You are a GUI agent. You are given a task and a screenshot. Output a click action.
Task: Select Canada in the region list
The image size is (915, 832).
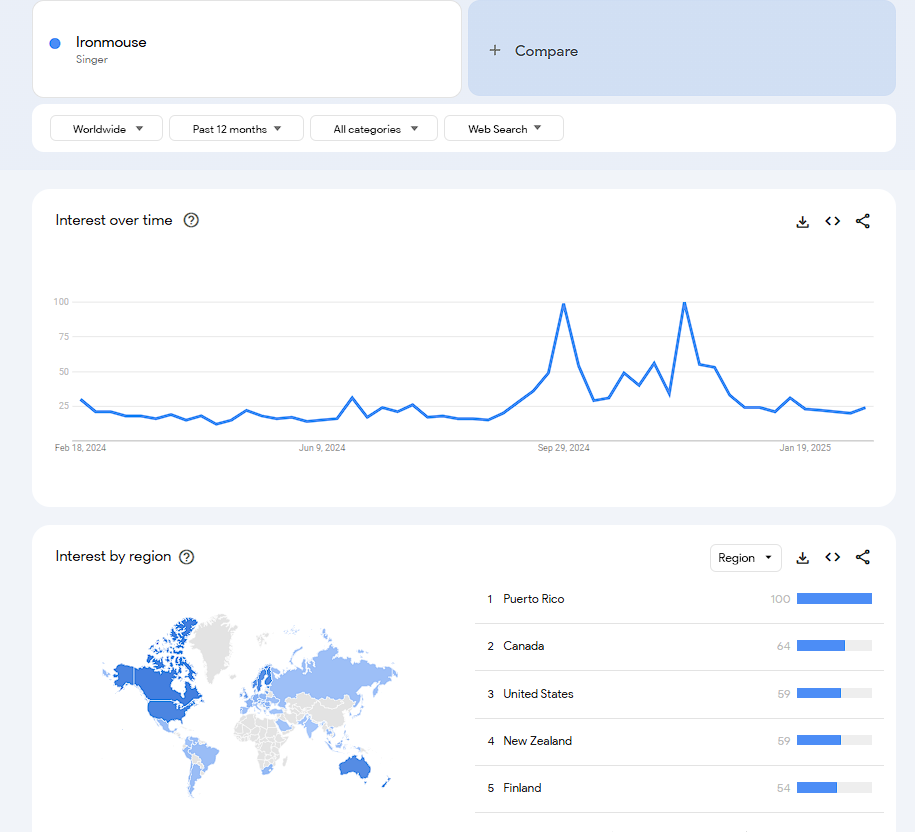[524, 646]
